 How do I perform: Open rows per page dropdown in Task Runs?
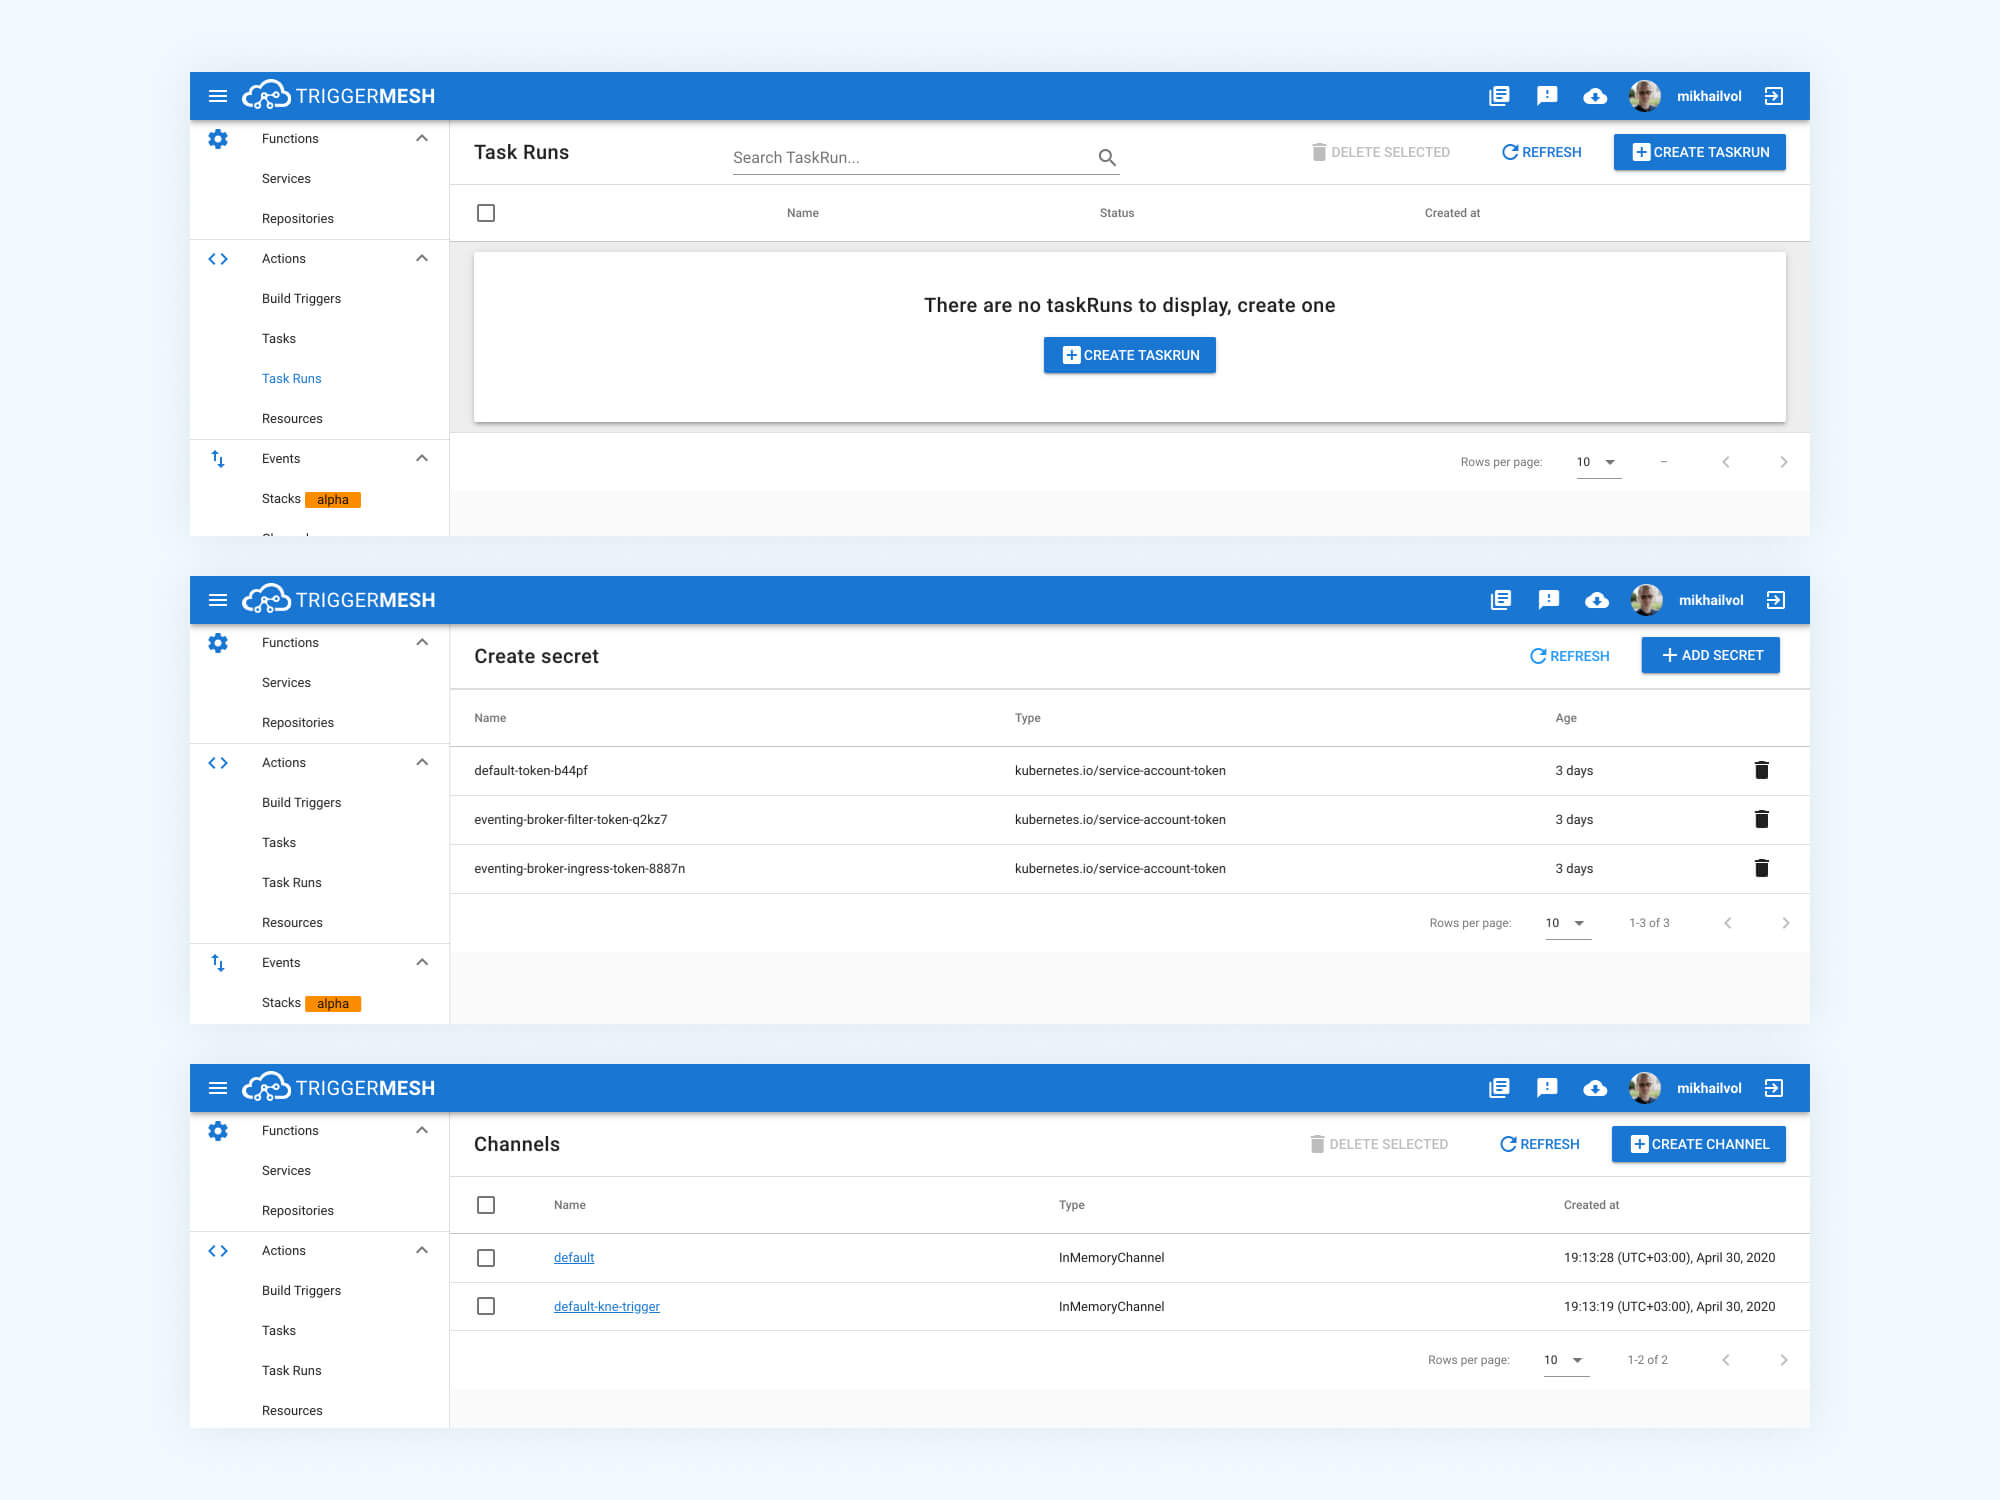[1597, 462]
